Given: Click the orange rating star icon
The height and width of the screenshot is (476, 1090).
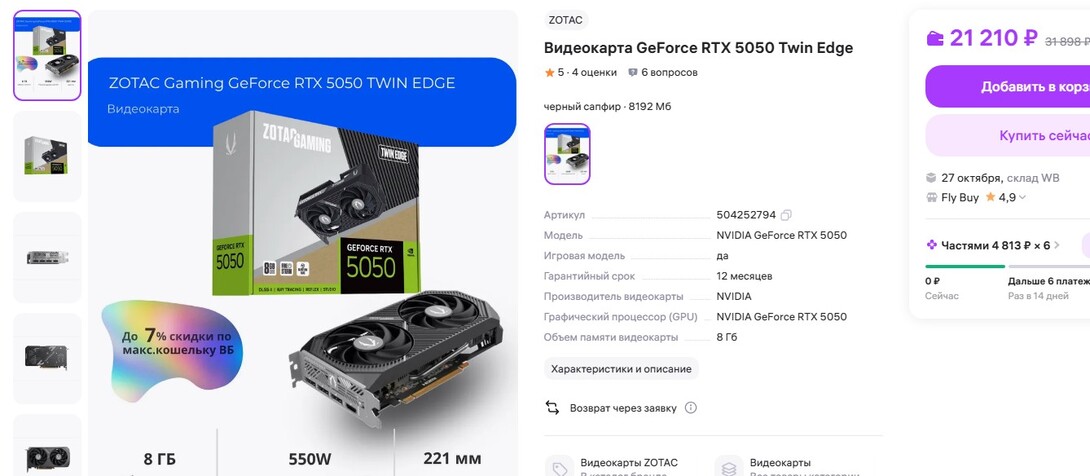Looking at the screenshot, I should click(549, 72).
